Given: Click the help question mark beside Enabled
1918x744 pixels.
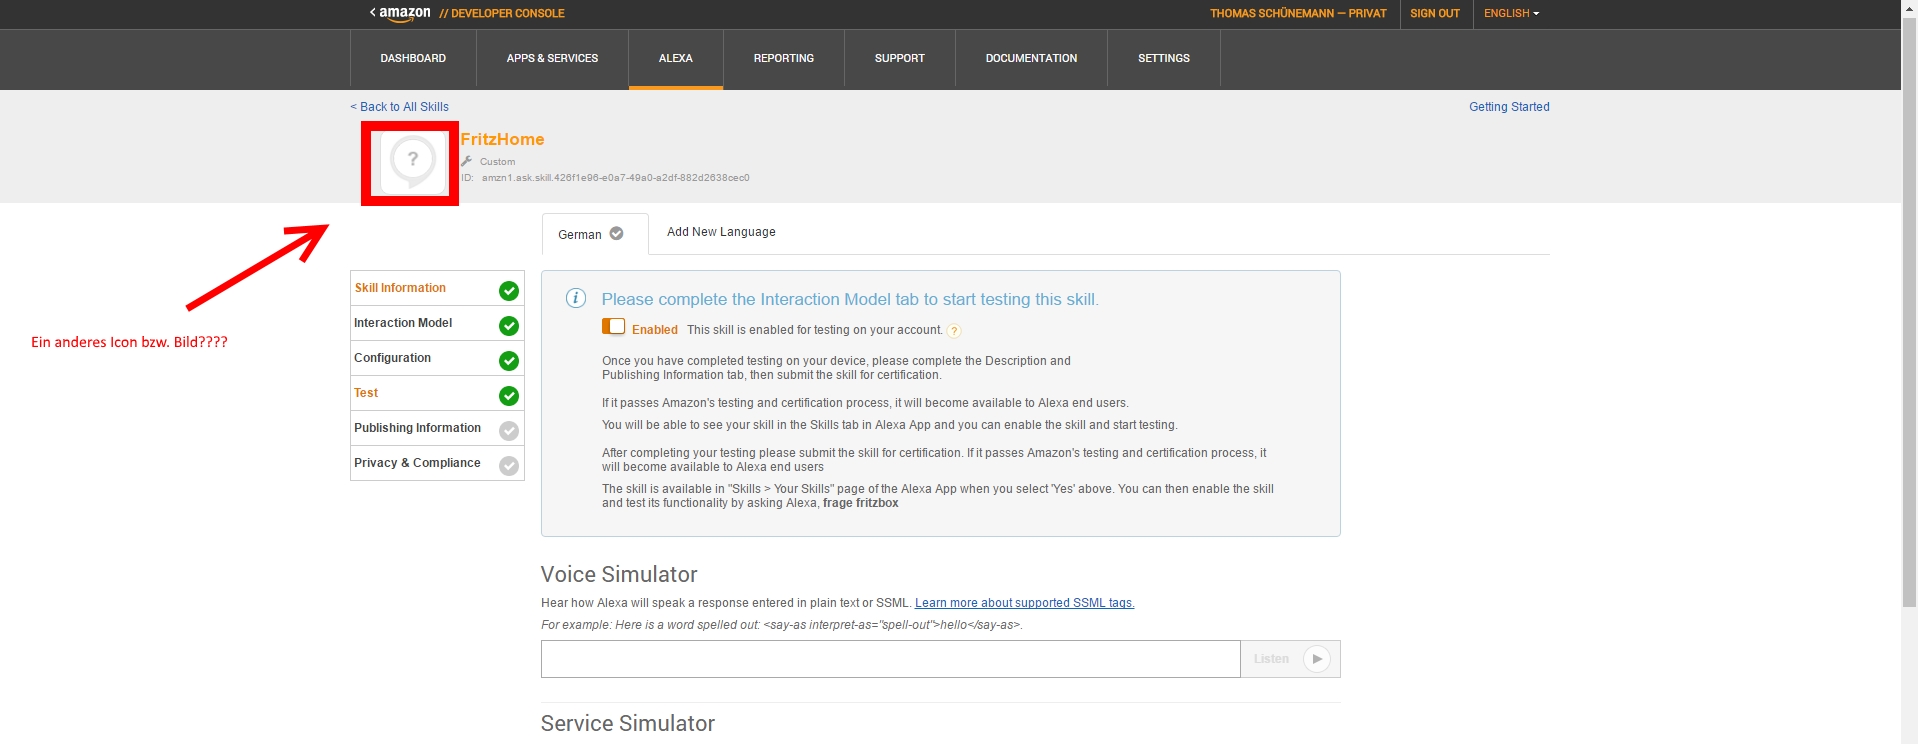Looking at the screenshot, I should click(954, 331).
